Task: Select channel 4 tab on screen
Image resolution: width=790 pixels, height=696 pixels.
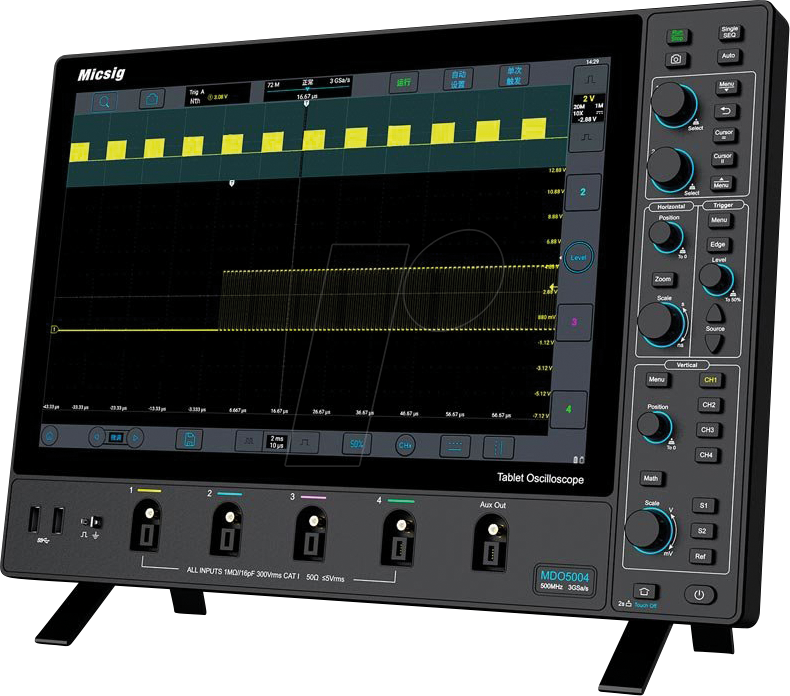Action: (568, 409)
